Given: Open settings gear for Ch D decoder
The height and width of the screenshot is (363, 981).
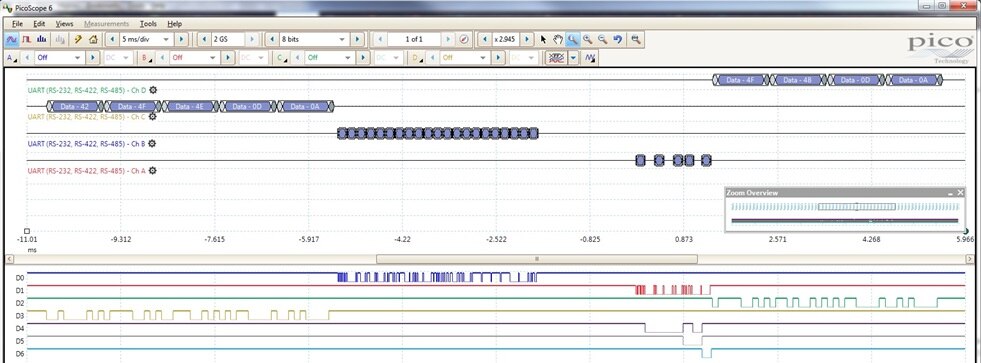Looking at the screenshot, I should coord(153,90).
